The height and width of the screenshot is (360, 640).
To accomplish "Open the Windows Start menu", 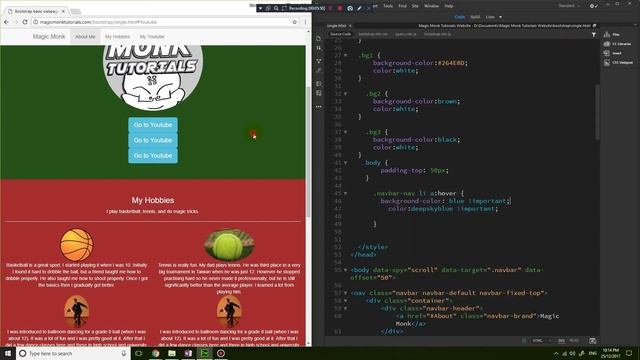I will [x=8, y=353].
